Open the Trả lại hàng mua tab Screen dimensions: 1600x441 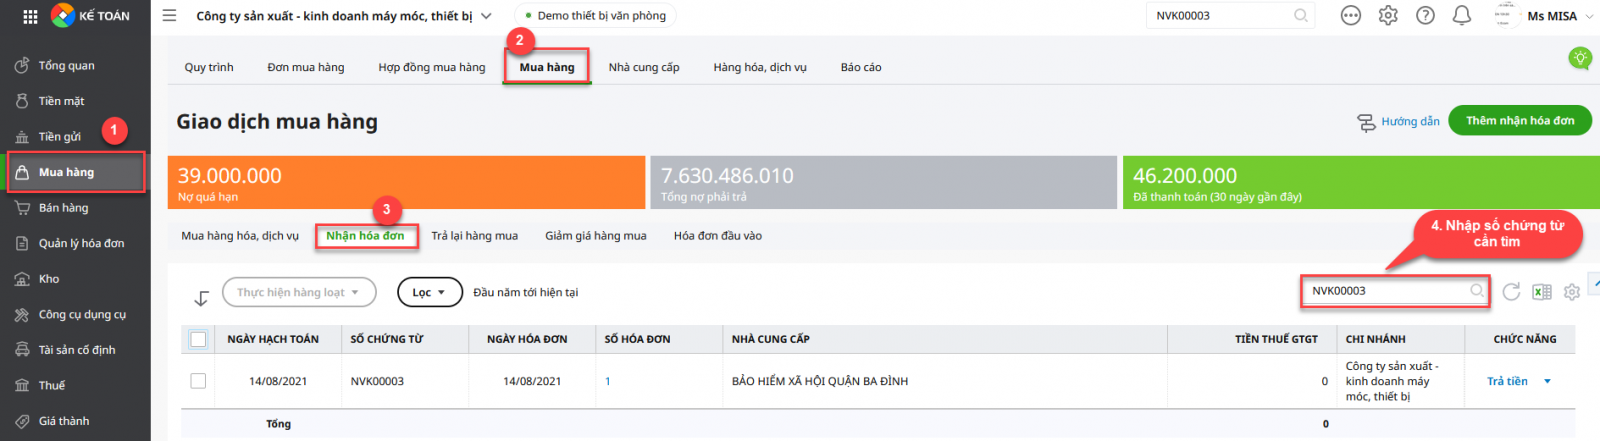coord(474,236)
